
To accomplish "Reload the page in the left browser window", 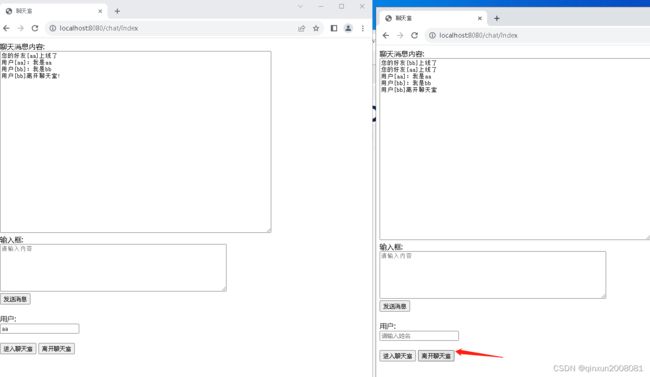I will point(35,28).
